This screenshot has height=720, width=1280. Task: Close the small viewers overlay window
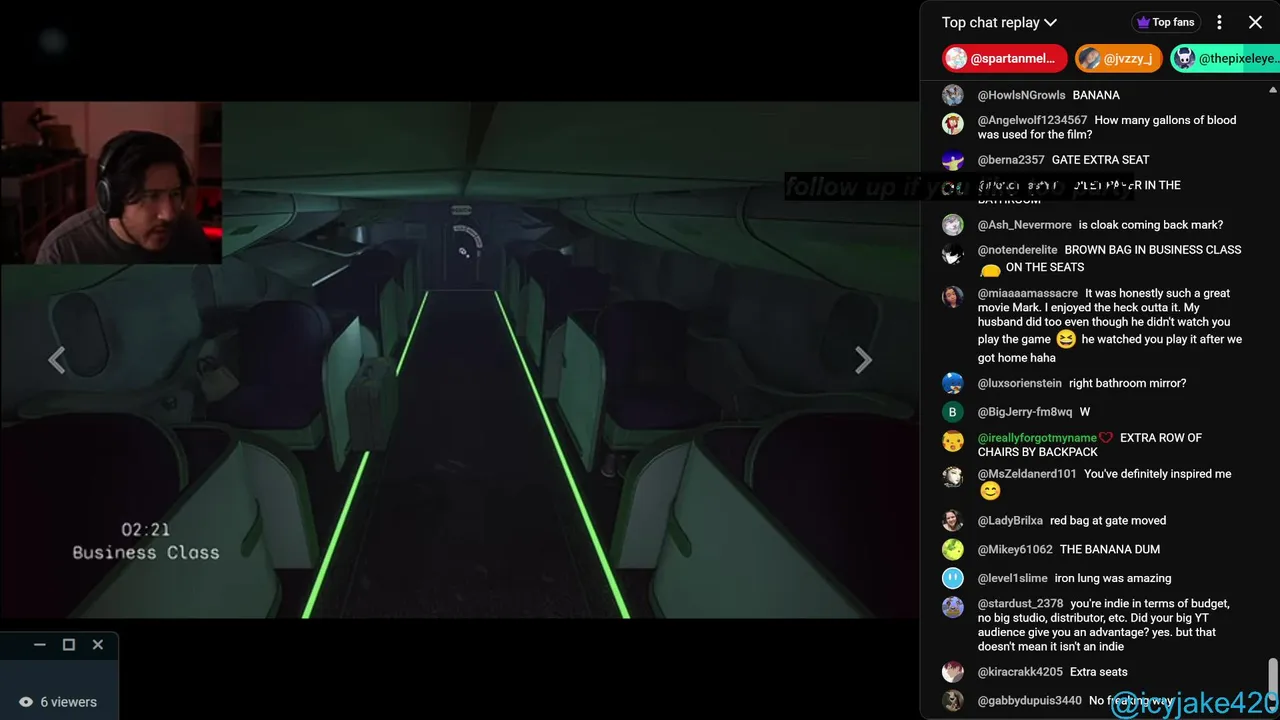click(98, 645)
